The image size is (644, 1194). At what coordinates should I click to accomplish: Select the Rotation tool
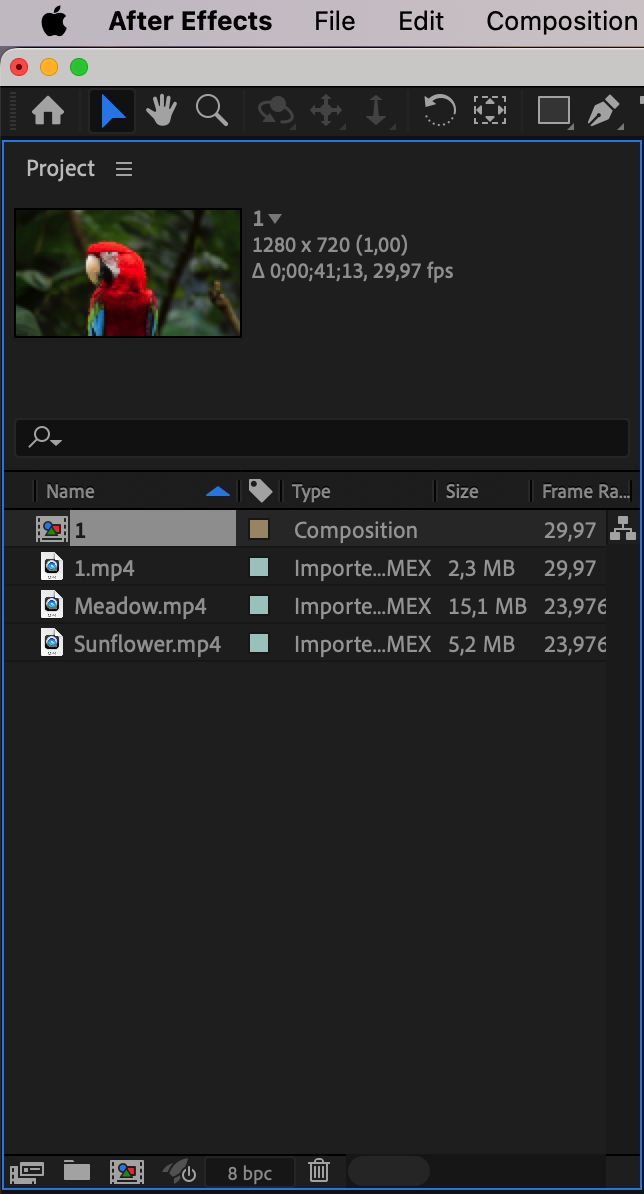click(x=439, y=111)
